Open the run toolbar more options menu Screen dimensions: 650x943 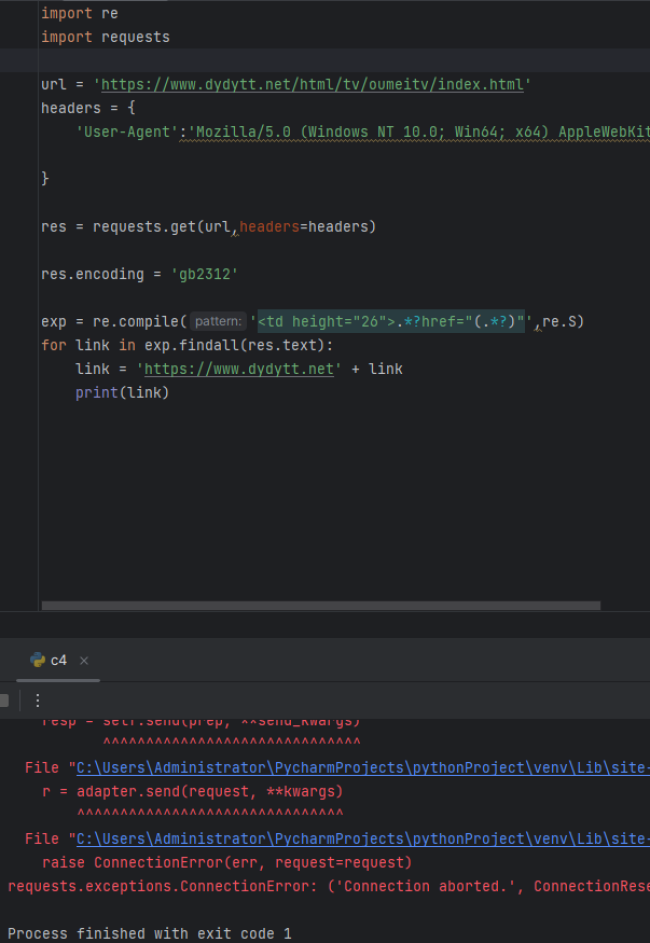tap(37, 701)
